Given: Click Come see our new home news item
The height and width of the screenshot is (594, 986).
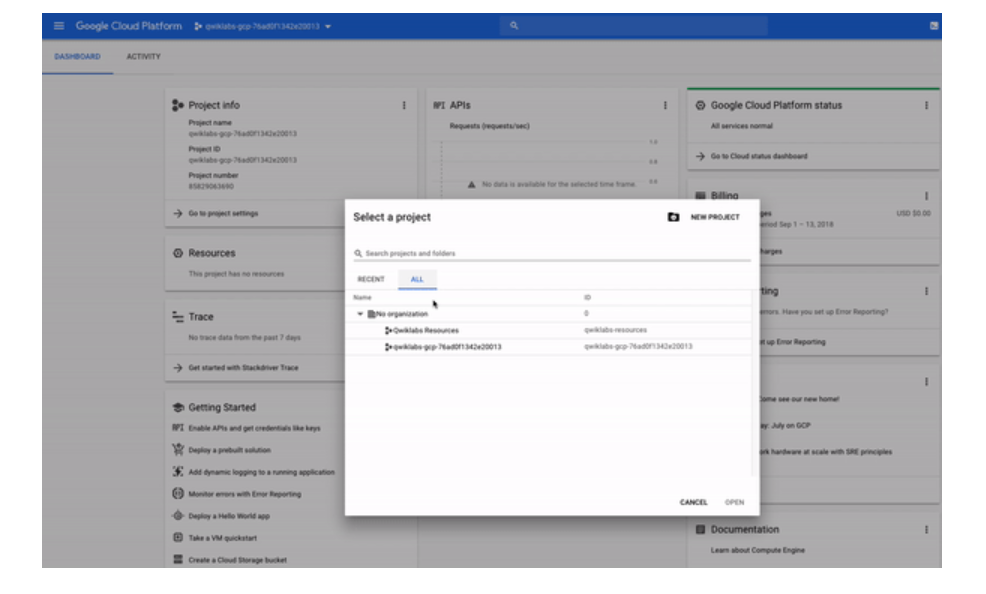Looking at the screenshot, I should pos(799,399).
